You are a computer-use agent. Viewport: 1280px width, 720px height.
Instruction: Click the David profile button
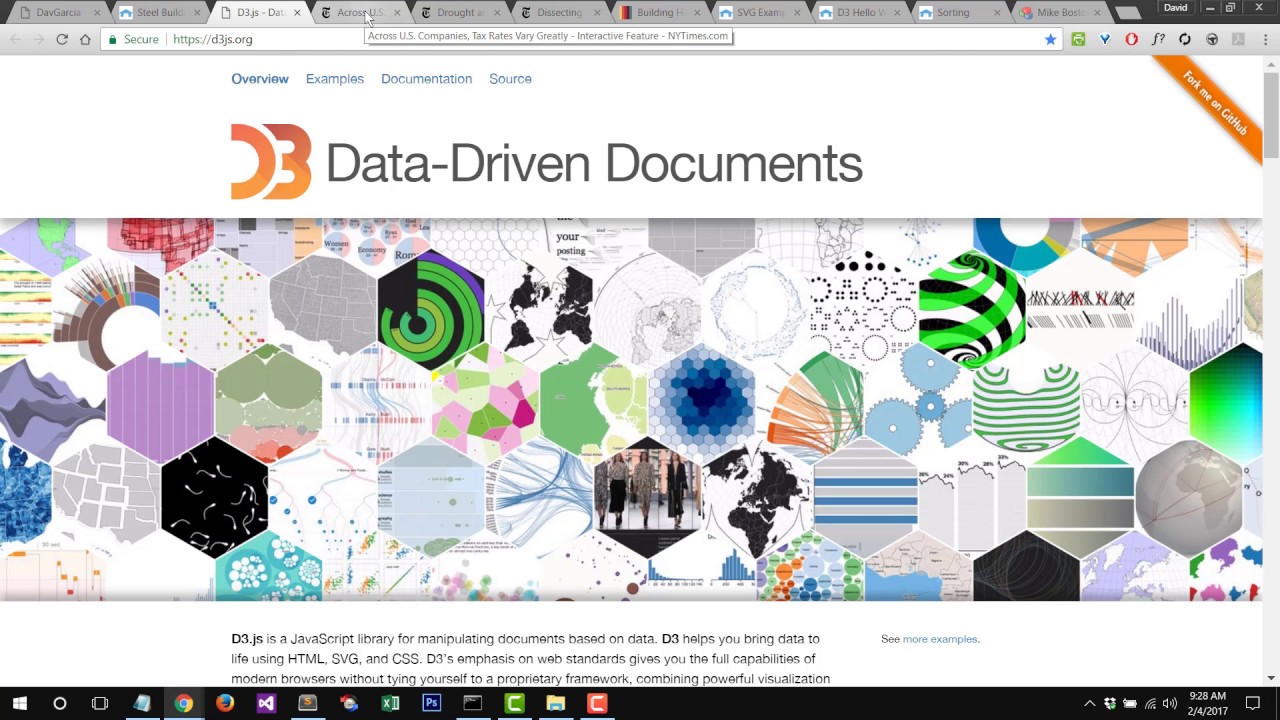(1176, 7)
